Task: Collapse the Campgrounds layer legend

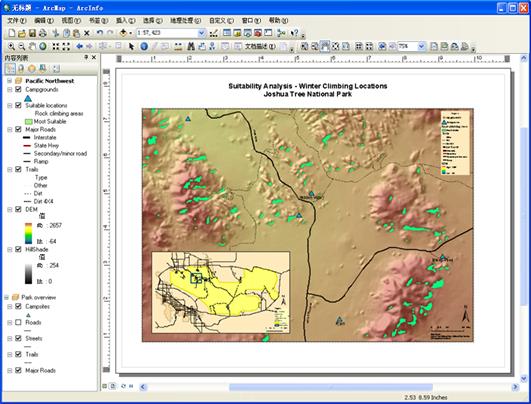Action: tap(9, 89)
